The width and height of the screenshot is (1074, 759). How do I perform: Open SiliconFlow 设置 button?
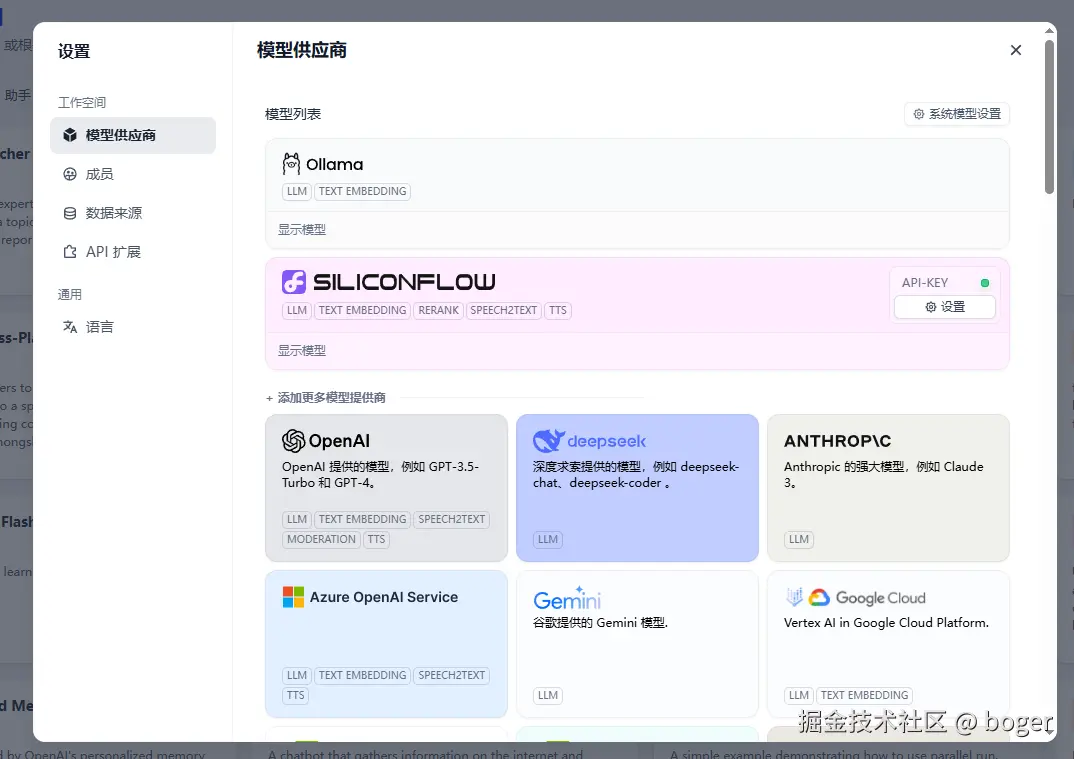(945, 307)
